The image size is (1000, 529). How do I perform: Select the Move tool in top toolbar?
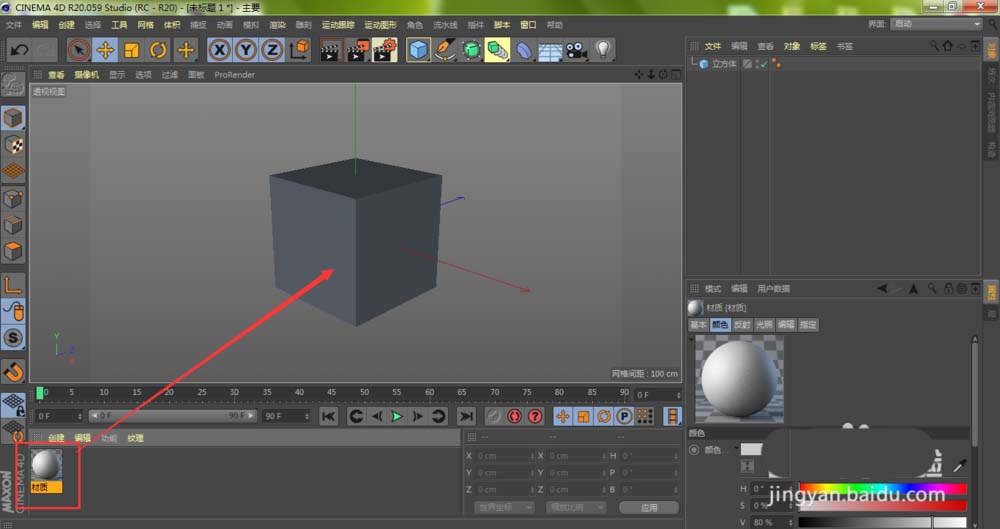[x=105, y=49]
